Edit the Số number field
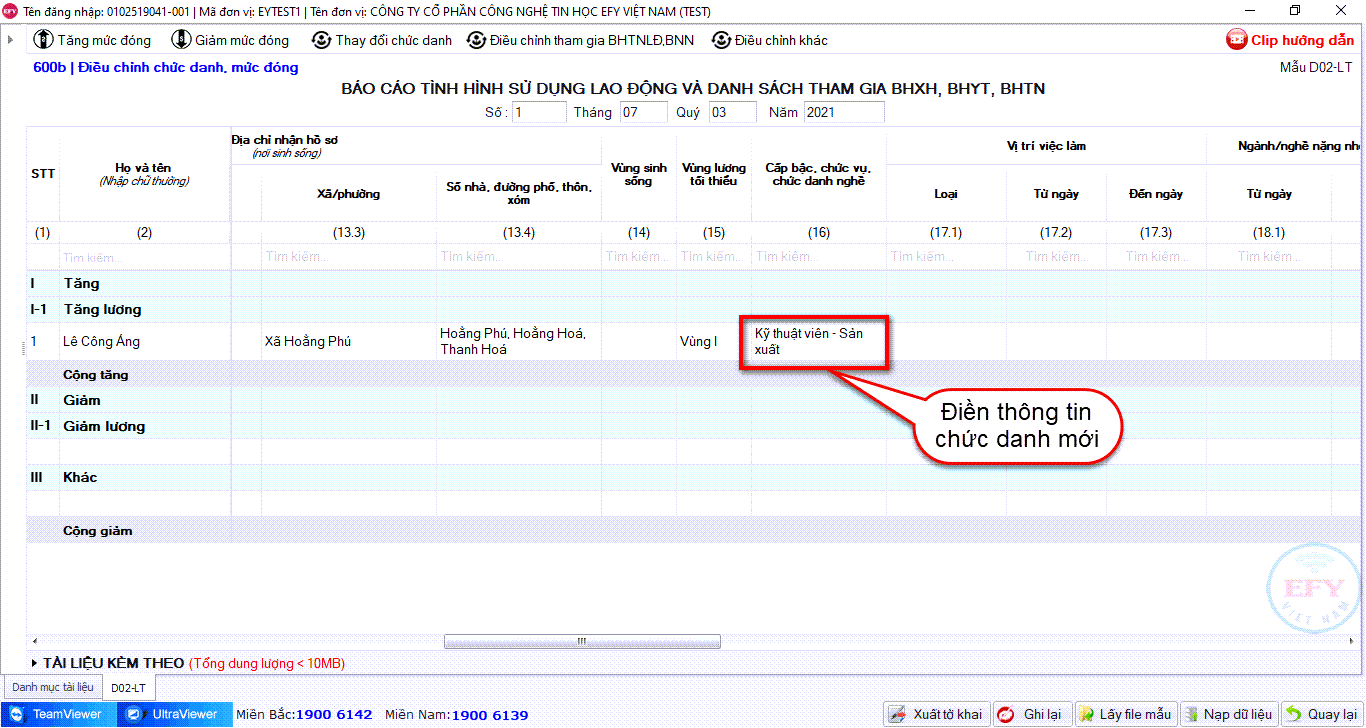This screenshot has height=728, width=1366. [x=539, y=112]
